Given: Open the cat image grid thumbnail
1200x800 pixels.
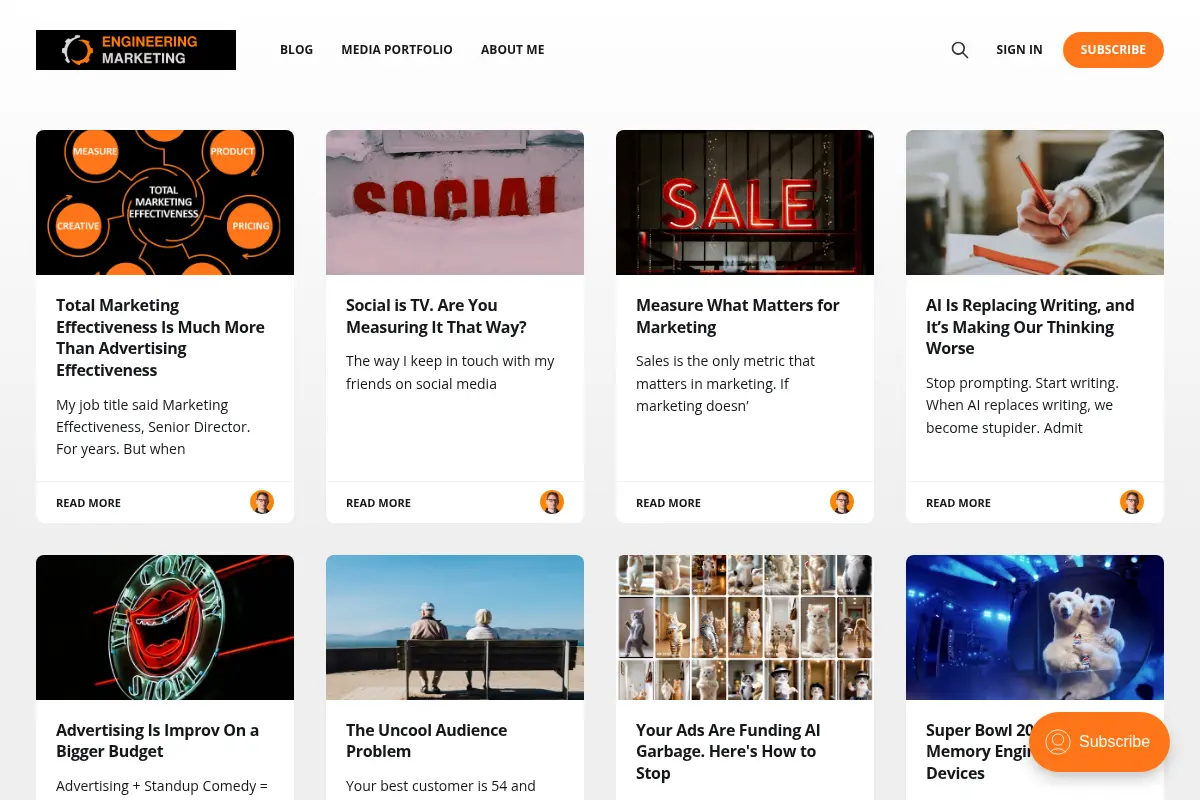Looking at the screenshot, I should tap(745, 627).
